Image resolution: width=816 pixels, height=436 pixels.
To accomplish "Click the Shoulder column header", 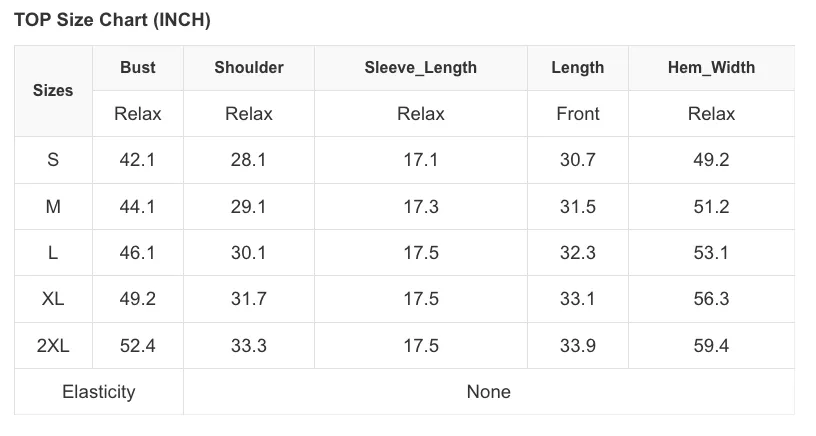I will [x=249, y=68].
